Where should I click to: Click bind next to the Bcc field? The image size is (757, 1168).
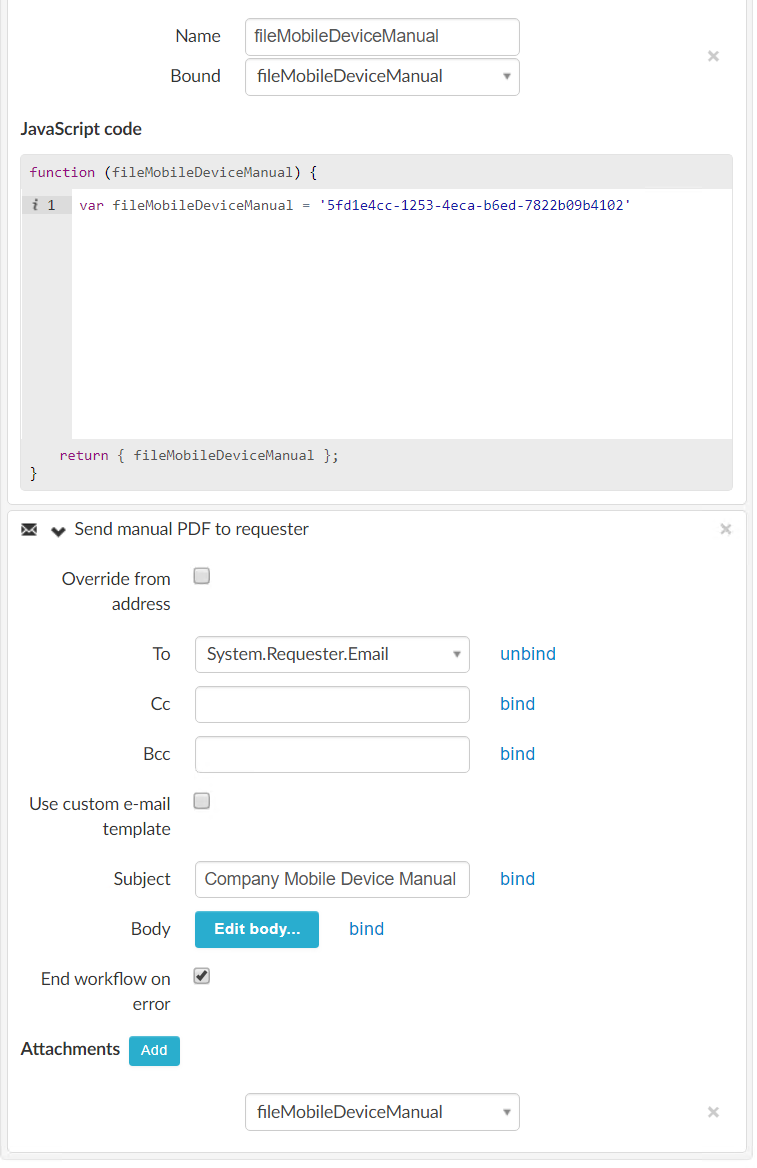(517, 754)
